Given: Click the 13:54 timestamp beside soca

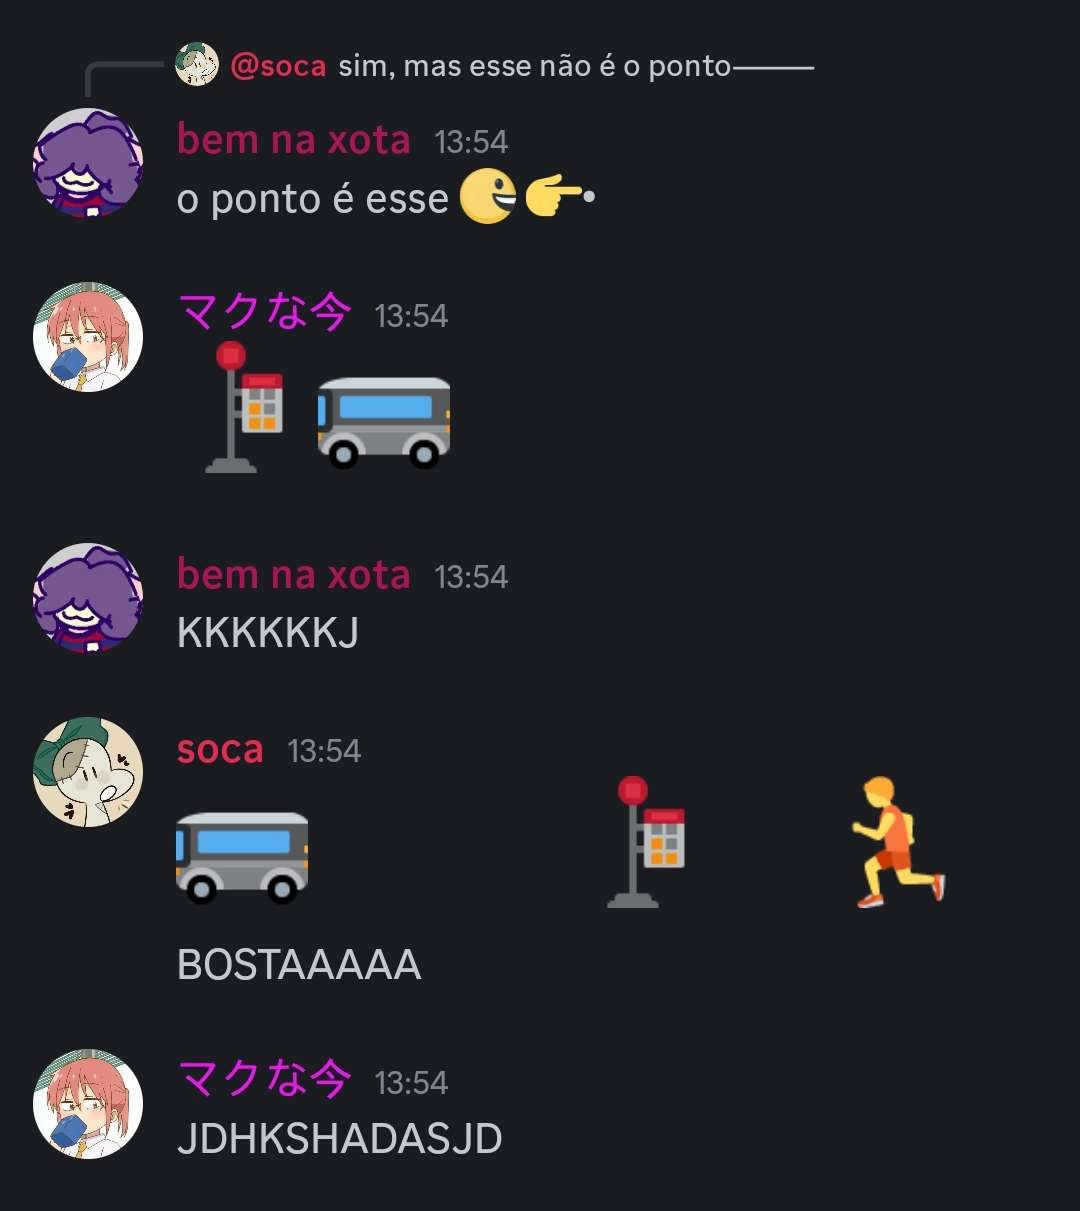Looking at the screenshot, I should point(324,751).
